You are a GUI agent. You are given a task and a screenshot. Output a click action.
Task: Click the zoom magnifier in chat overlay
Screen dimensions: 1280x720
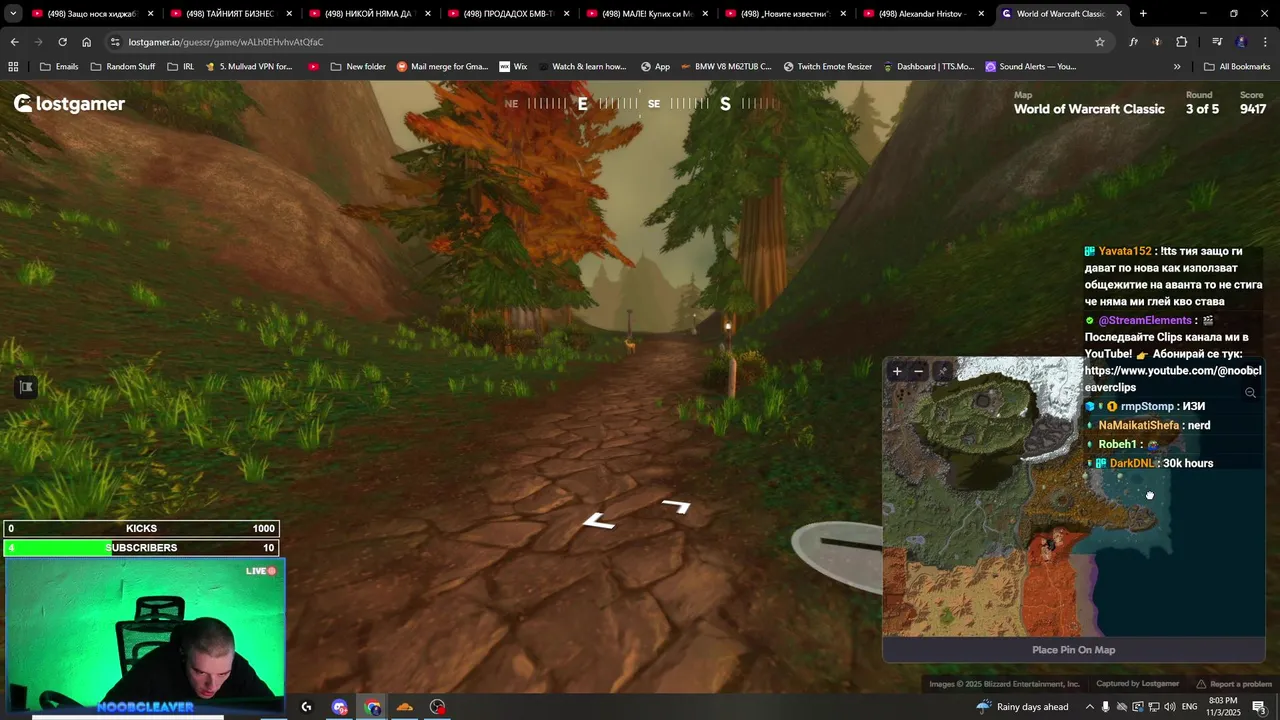point(1250,393)
